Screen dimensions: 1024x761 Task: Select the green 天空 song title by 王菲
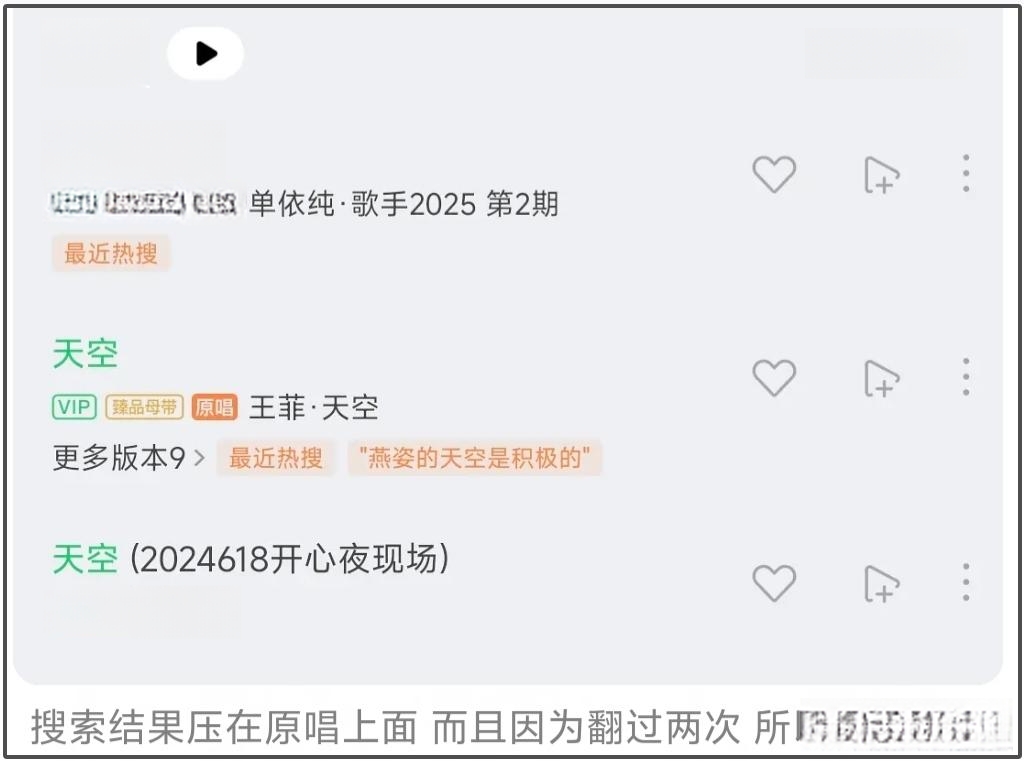85,355
